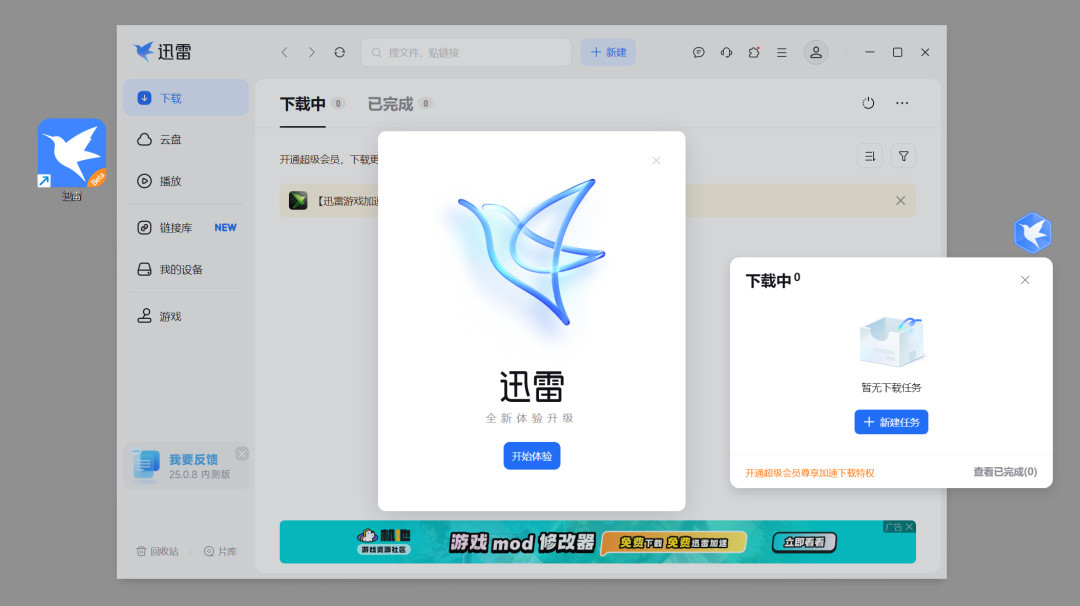Open the plugin icon with red dot
1080x606 pixels.
click(754, 52)
